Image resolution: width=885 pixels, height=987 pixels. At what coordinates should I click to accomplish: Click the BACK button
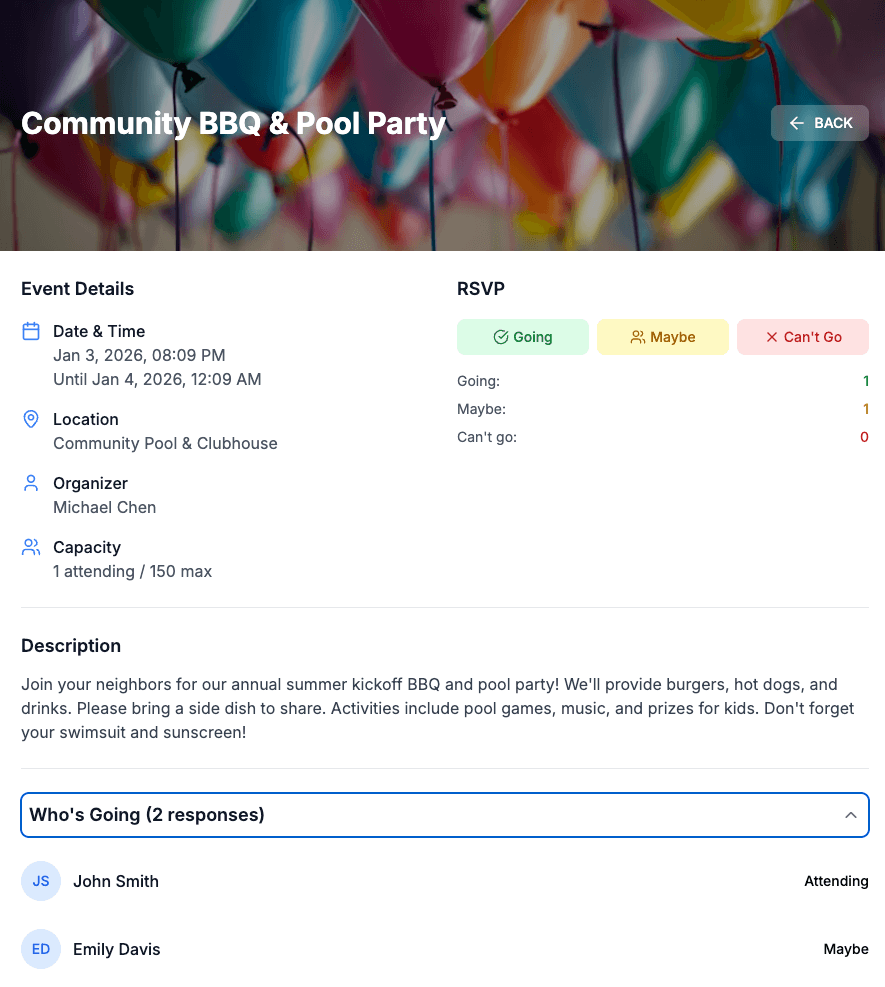(x=820, y=123)
